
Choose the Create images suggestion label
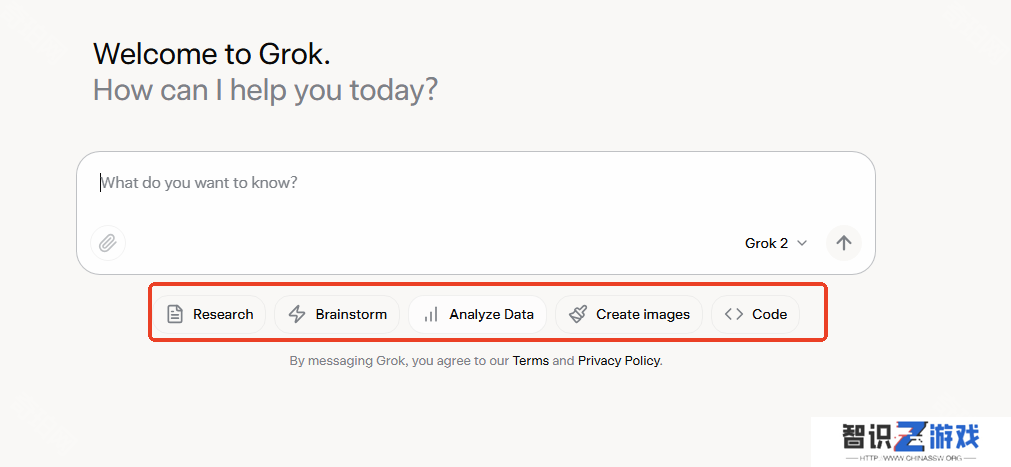click(643, 315)
